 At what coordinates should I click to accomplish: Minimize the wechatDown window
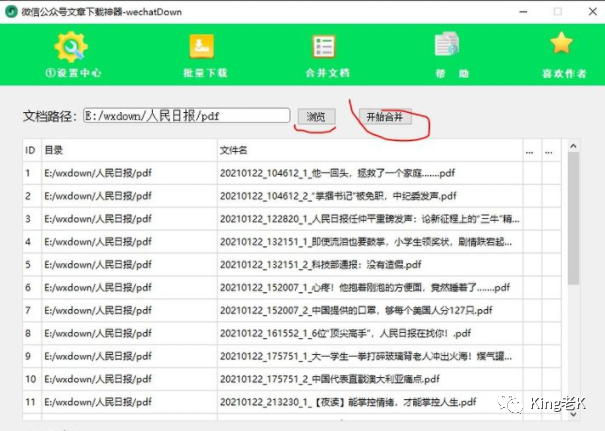point(523,12)
